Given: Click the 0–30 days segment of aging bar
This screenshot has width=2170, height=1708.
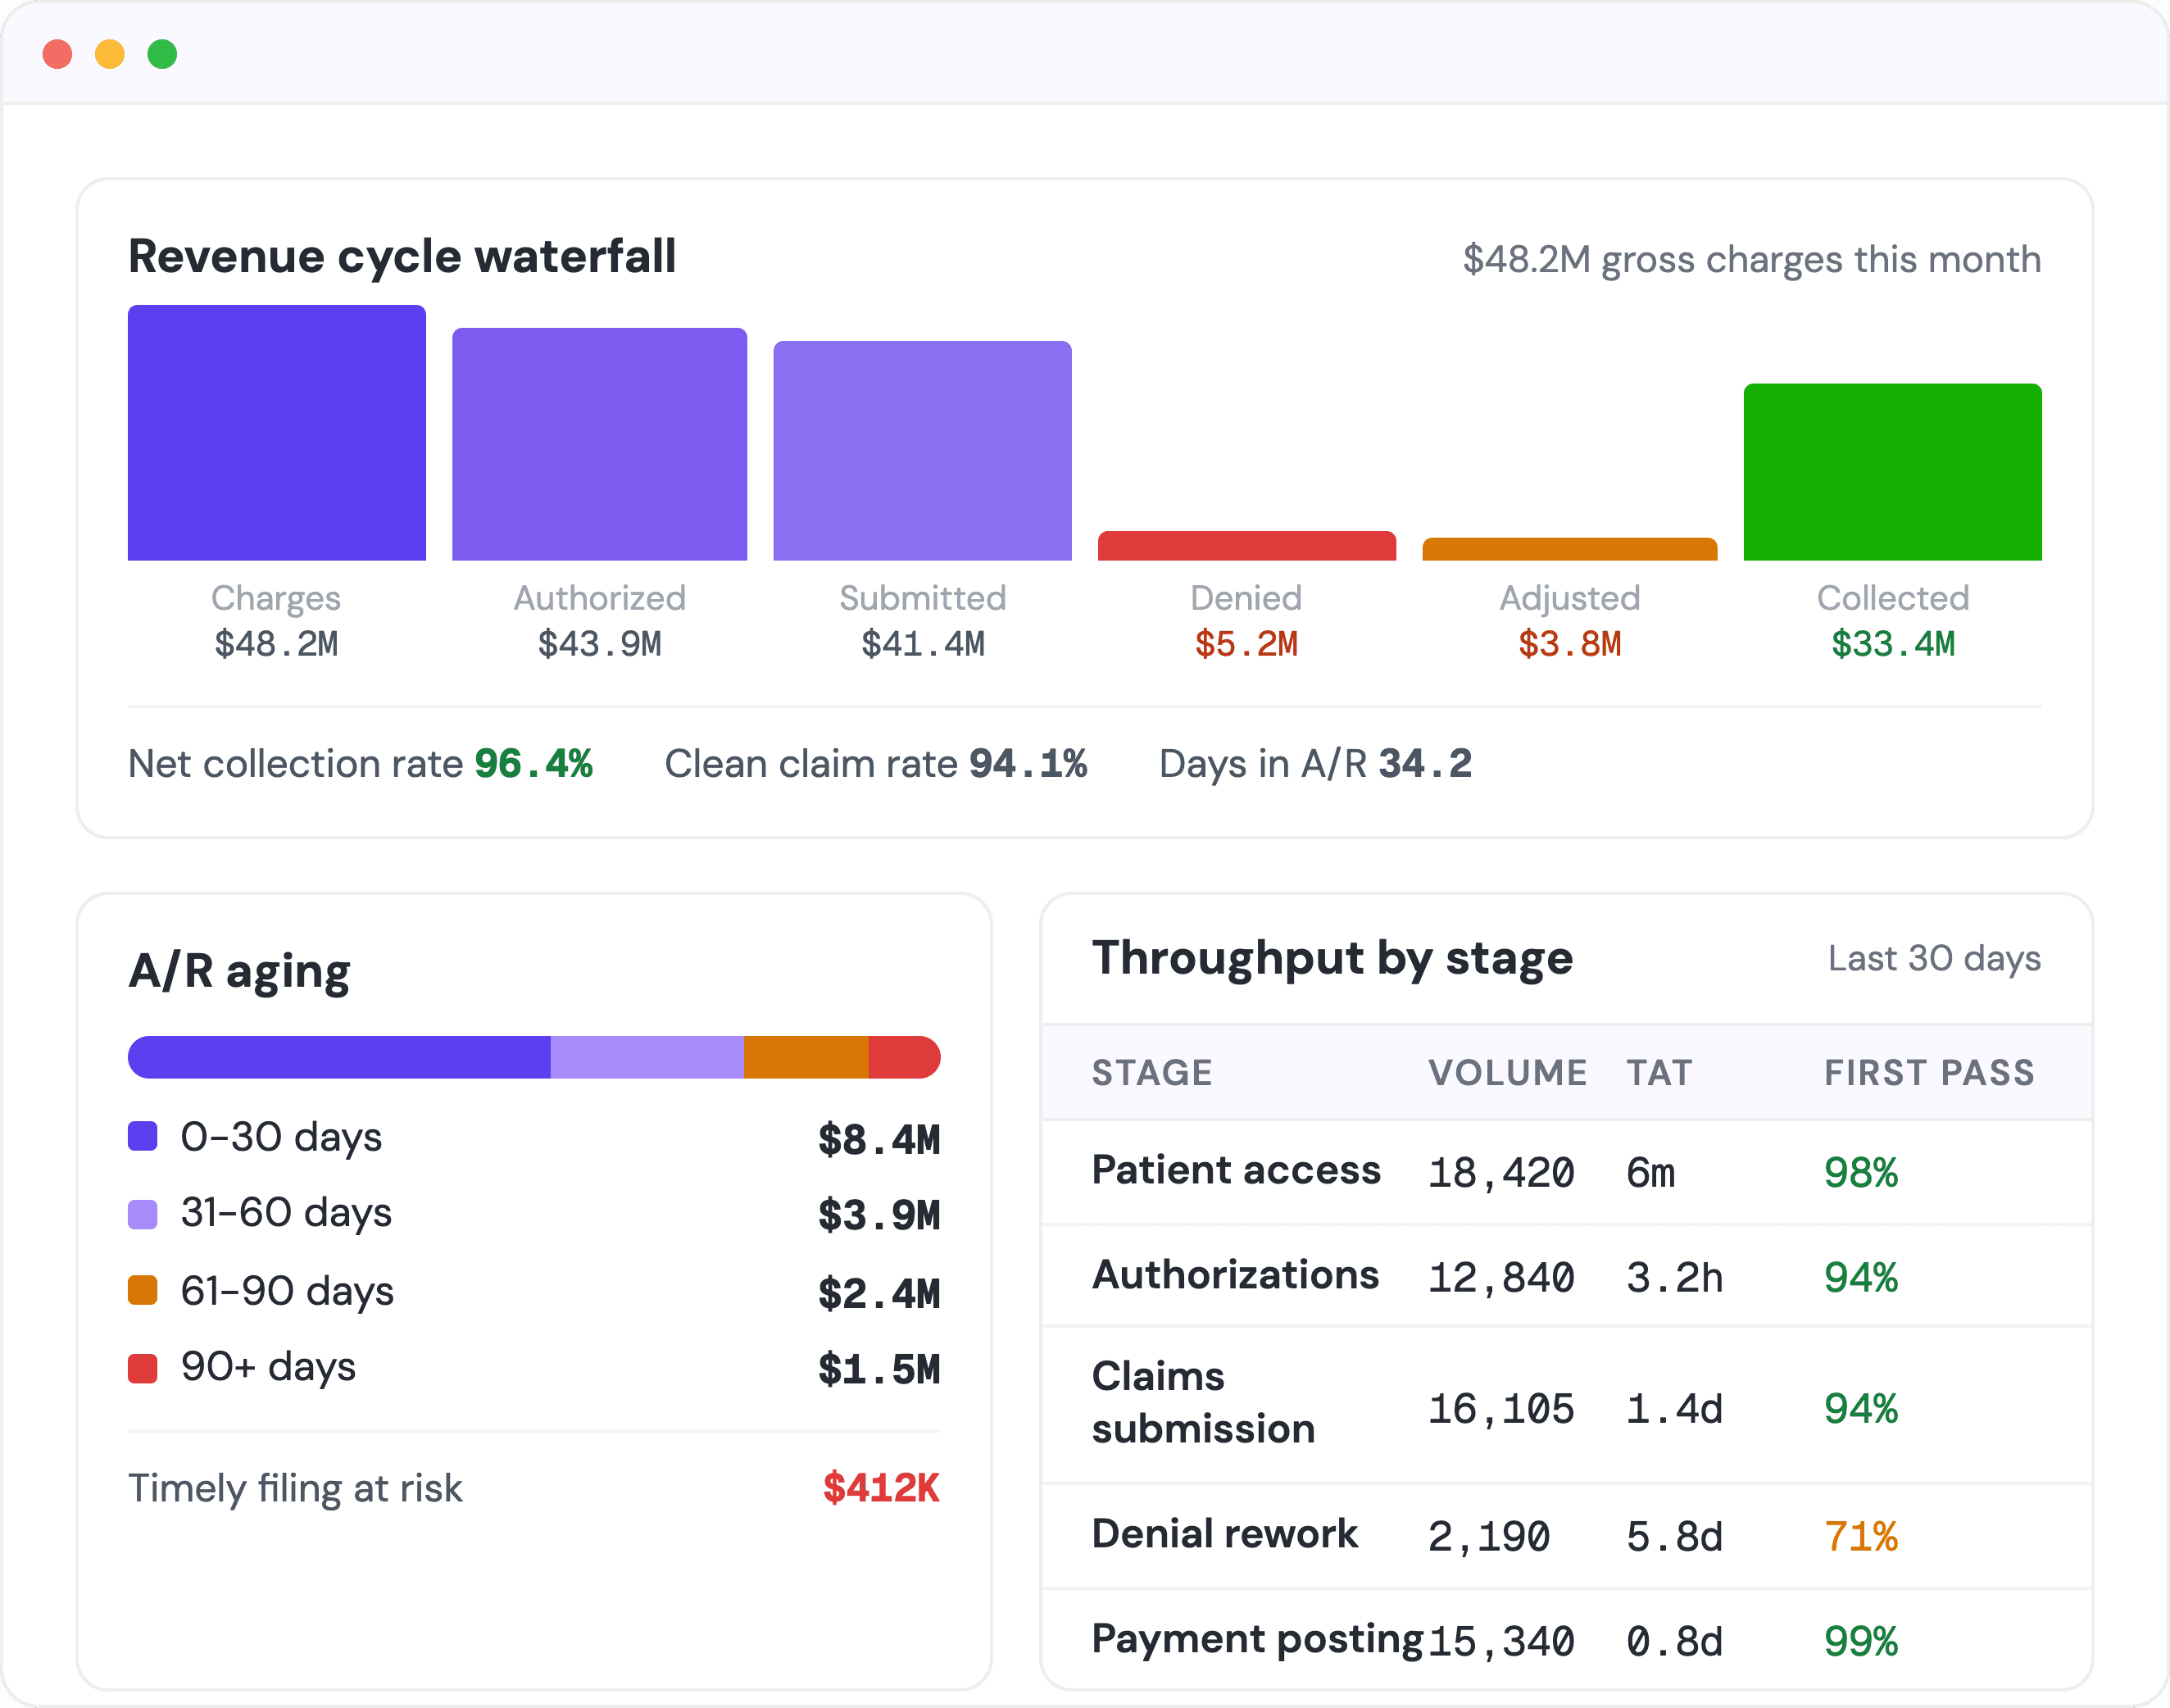Looking at the screenshot, I should pos(339,1057).
